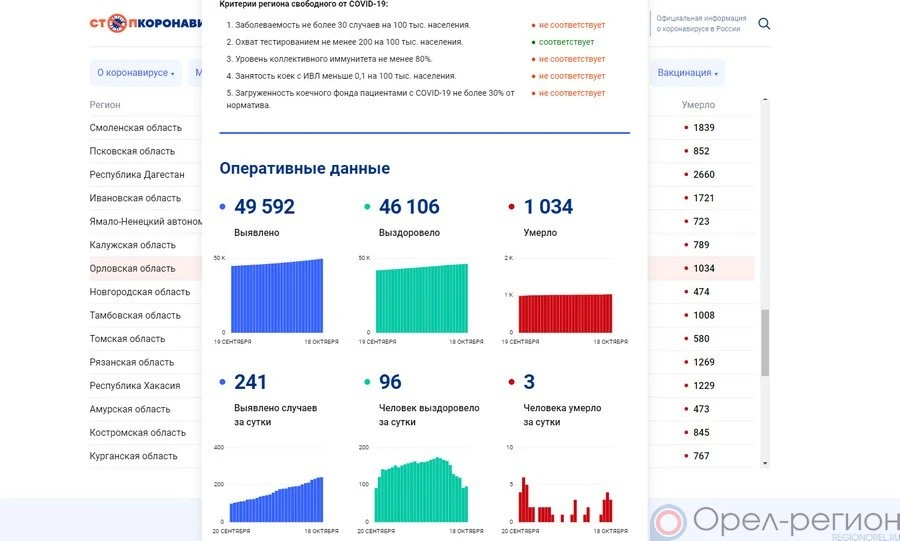The height and width of the screenshot is (541, 900).
Task: Click the Орел-регион watermark logo
Action: pyautogui.click(x=775, y=521)
